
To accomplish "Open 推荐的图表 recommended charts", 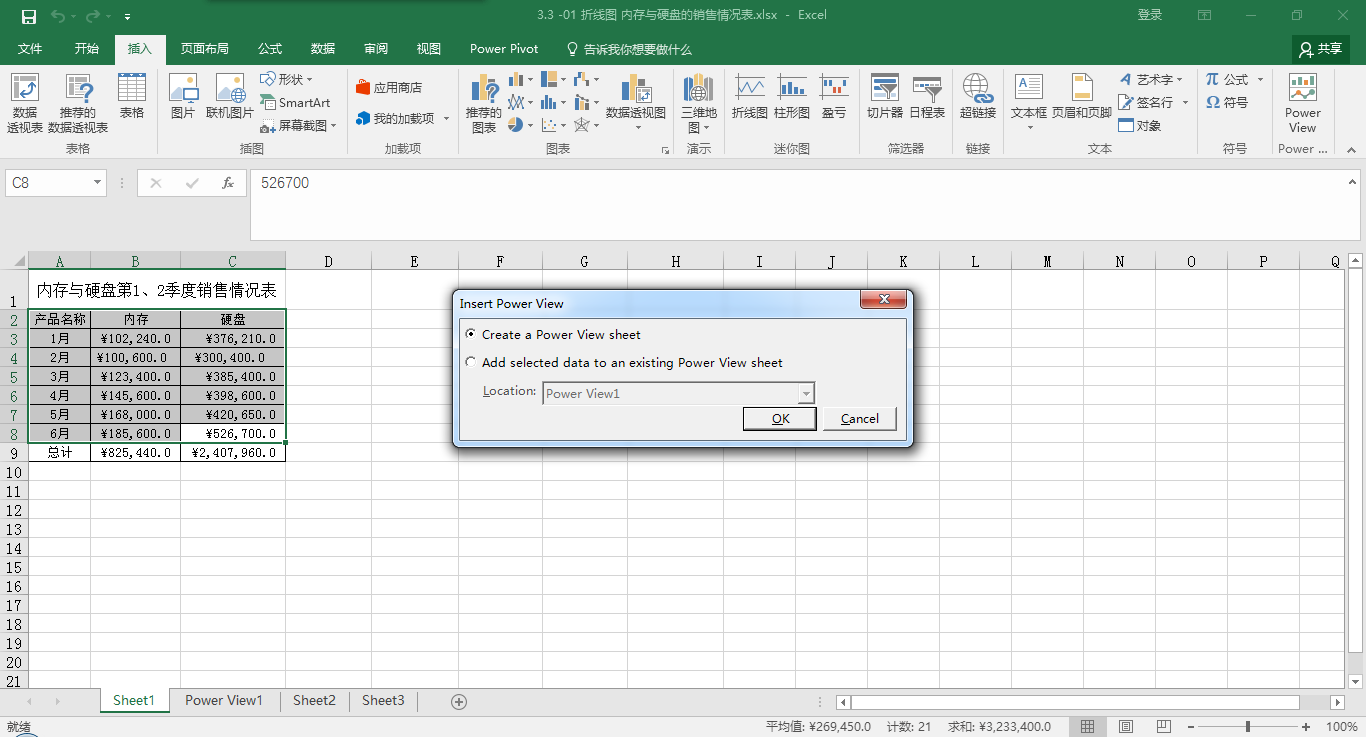I will (x=484, y=102).
